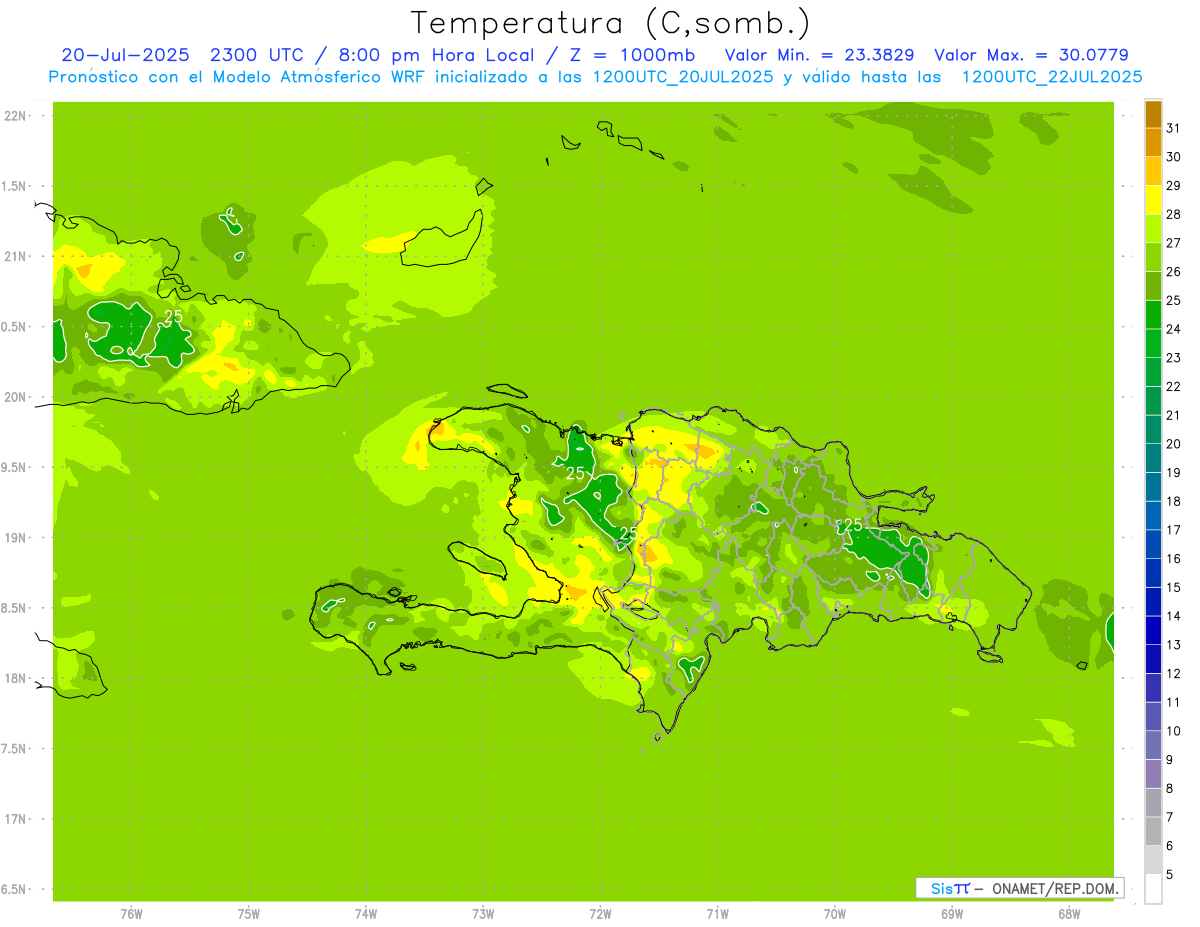Select the green legend swatch between 24 and 25
Image resolution: width=1200 pixels, height=927 pixels.
pos(1153,315)
